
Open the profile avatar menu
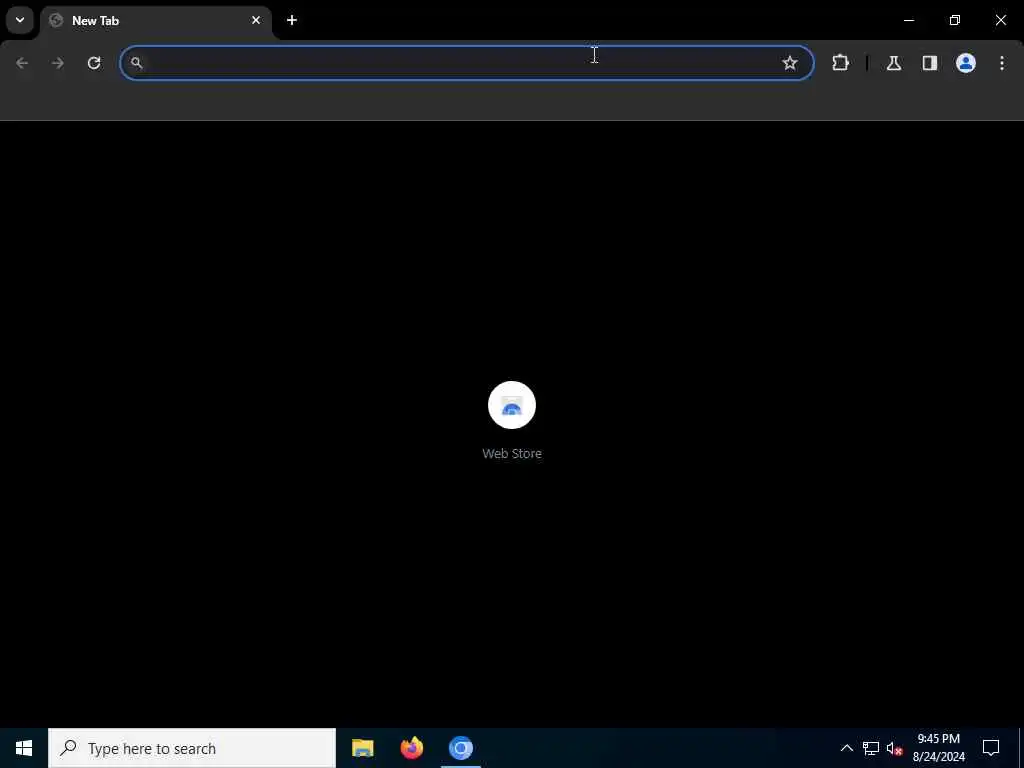[966, 63]
